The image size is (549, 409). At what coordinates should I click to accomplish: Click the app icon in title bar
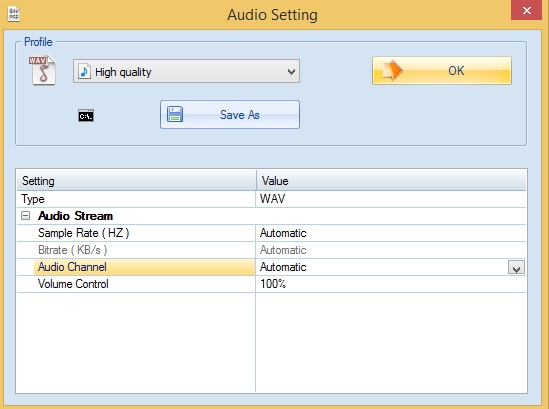tap(14, 14)
